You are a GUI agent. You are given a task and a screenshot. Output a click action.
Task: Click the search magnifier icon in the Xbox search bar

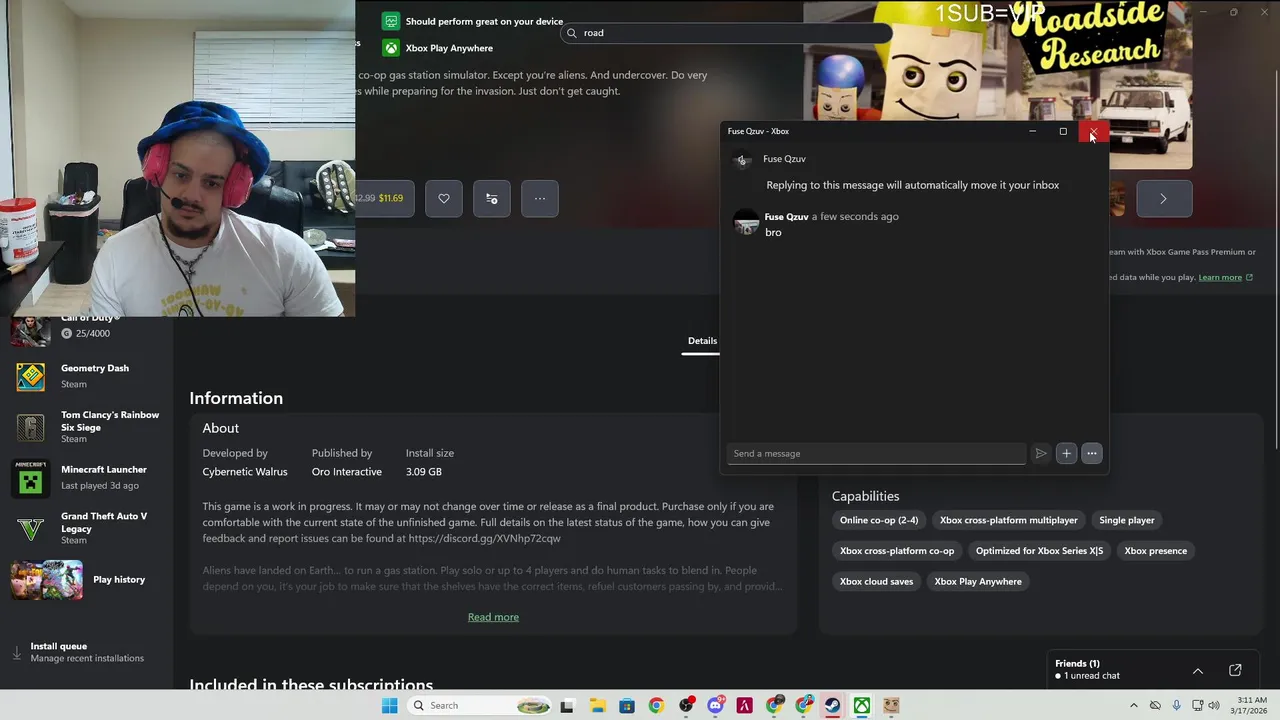click(x=572, y=33)
